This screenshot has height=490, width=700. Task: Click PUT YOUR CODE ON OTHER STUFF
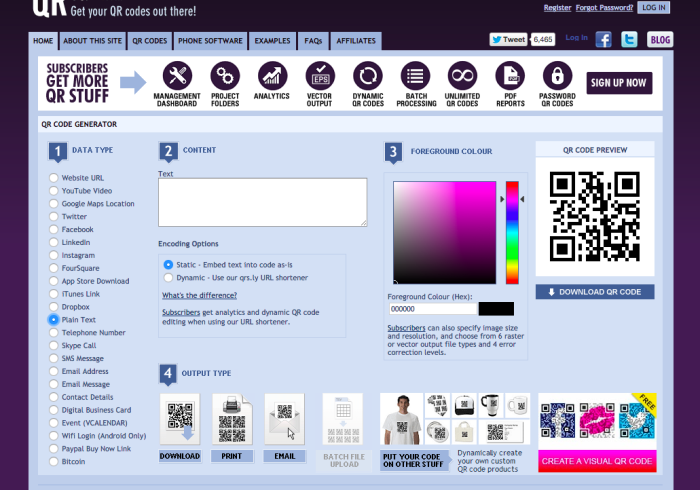pos(414,461)
